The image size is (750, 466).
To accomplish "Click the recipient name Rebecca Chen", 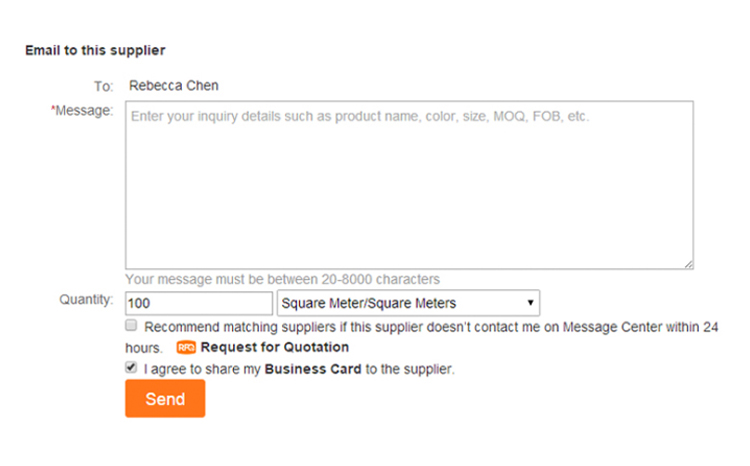I will click(x=174, y=86).
